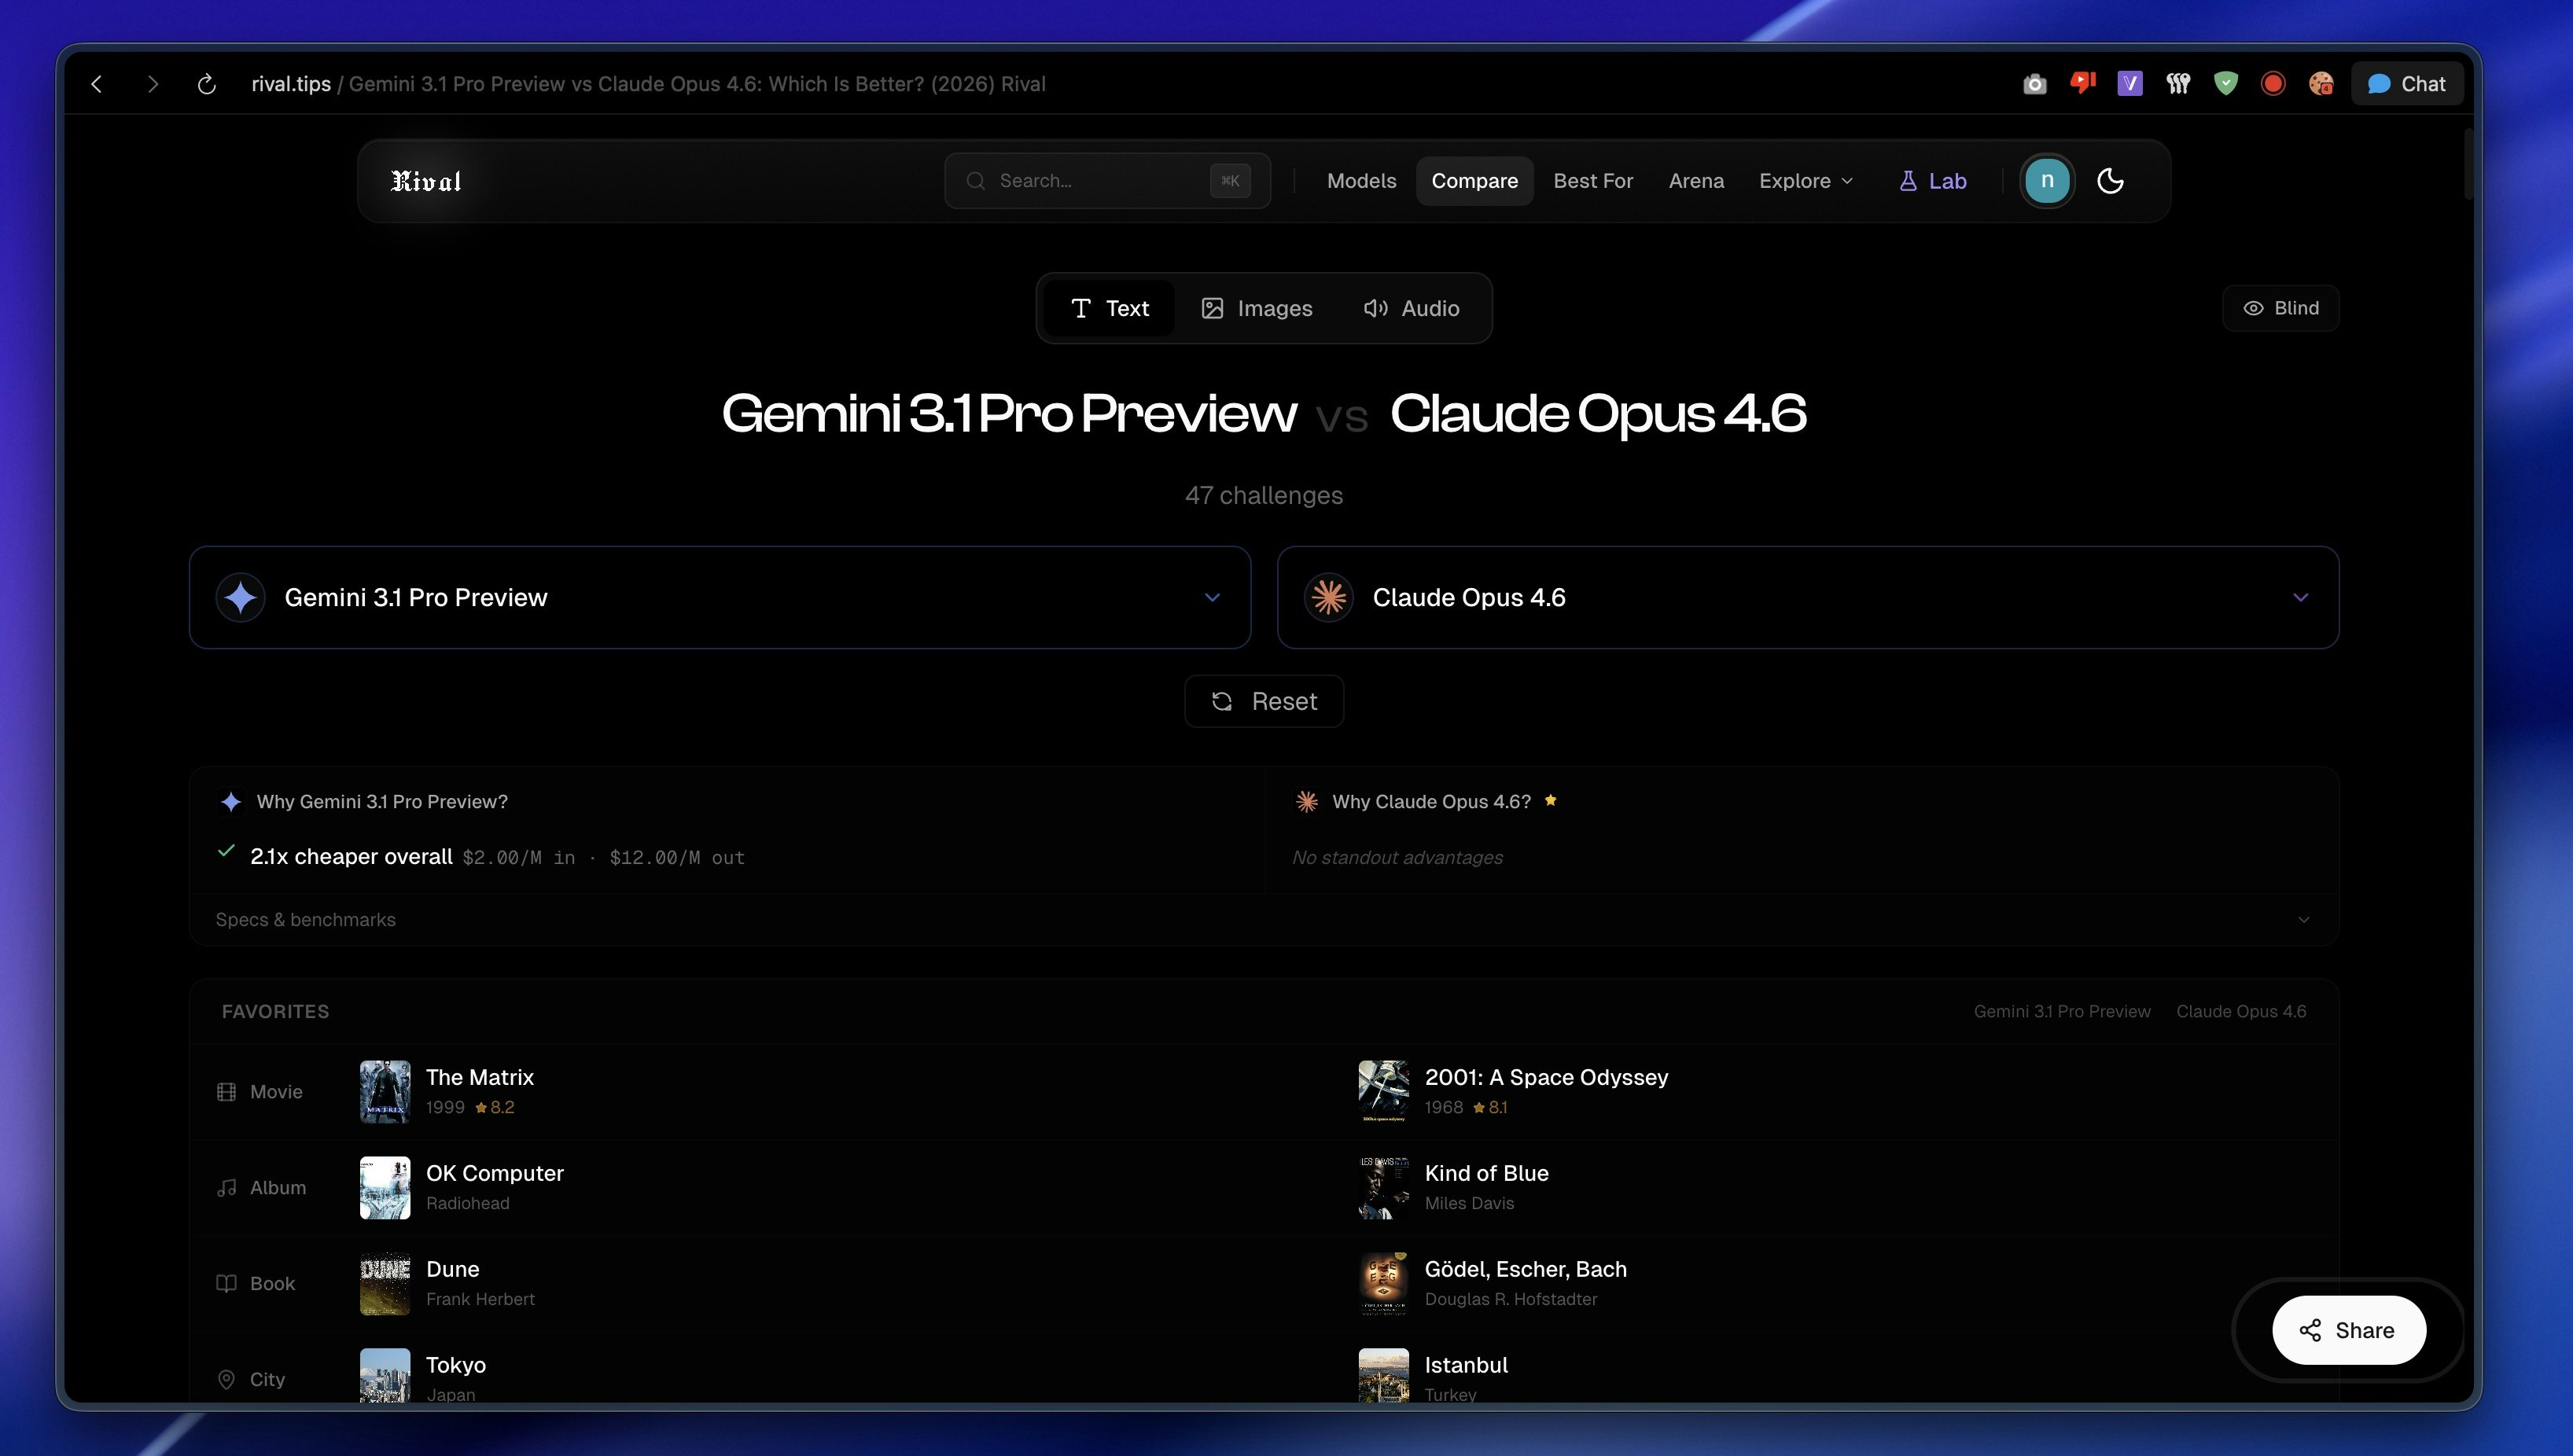The width and height of the screenshot is (2573, 1456).
Task: Open the user avatar menu
Action: (2047, 181)
